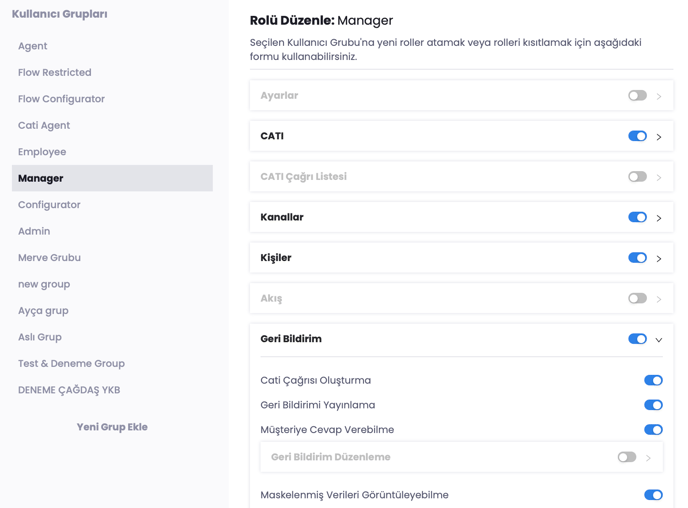Image resolution: width=688 pixels, height=508 pixels.
Task: Open the Ayarlar section arrow
Action: (x=659, y=96)
